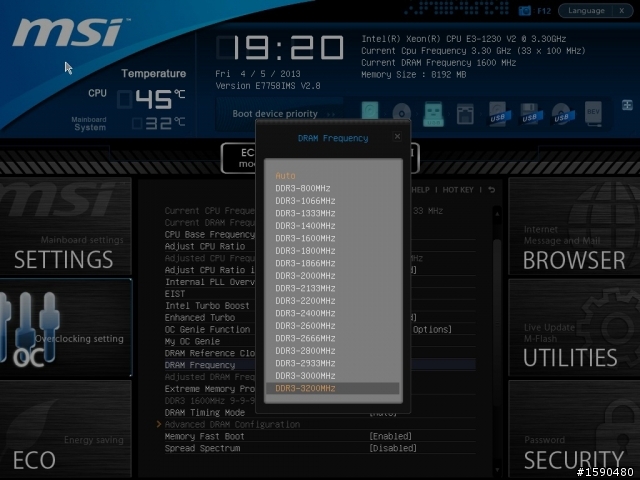Select floppy drive boot device icon

point(465,114)
